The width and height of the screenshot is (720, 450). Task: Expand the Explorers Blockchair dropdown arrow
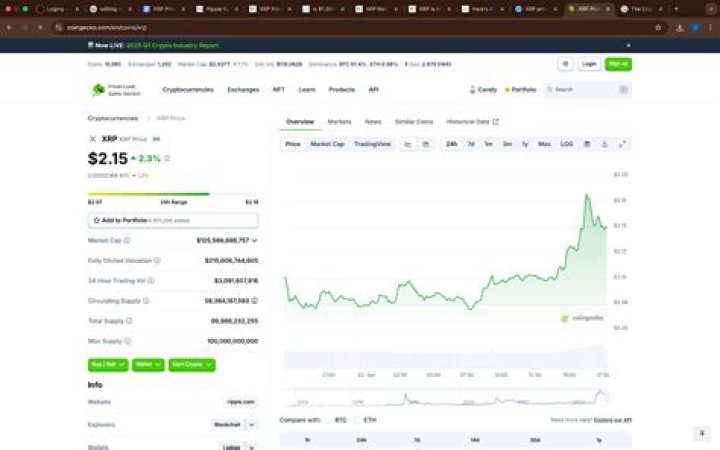click(x=252, y=425)
